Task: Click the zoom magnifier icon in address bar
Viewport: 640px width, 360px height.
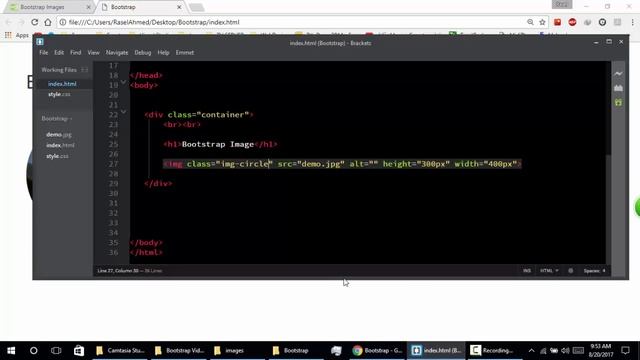Action: tap(530, 22)
